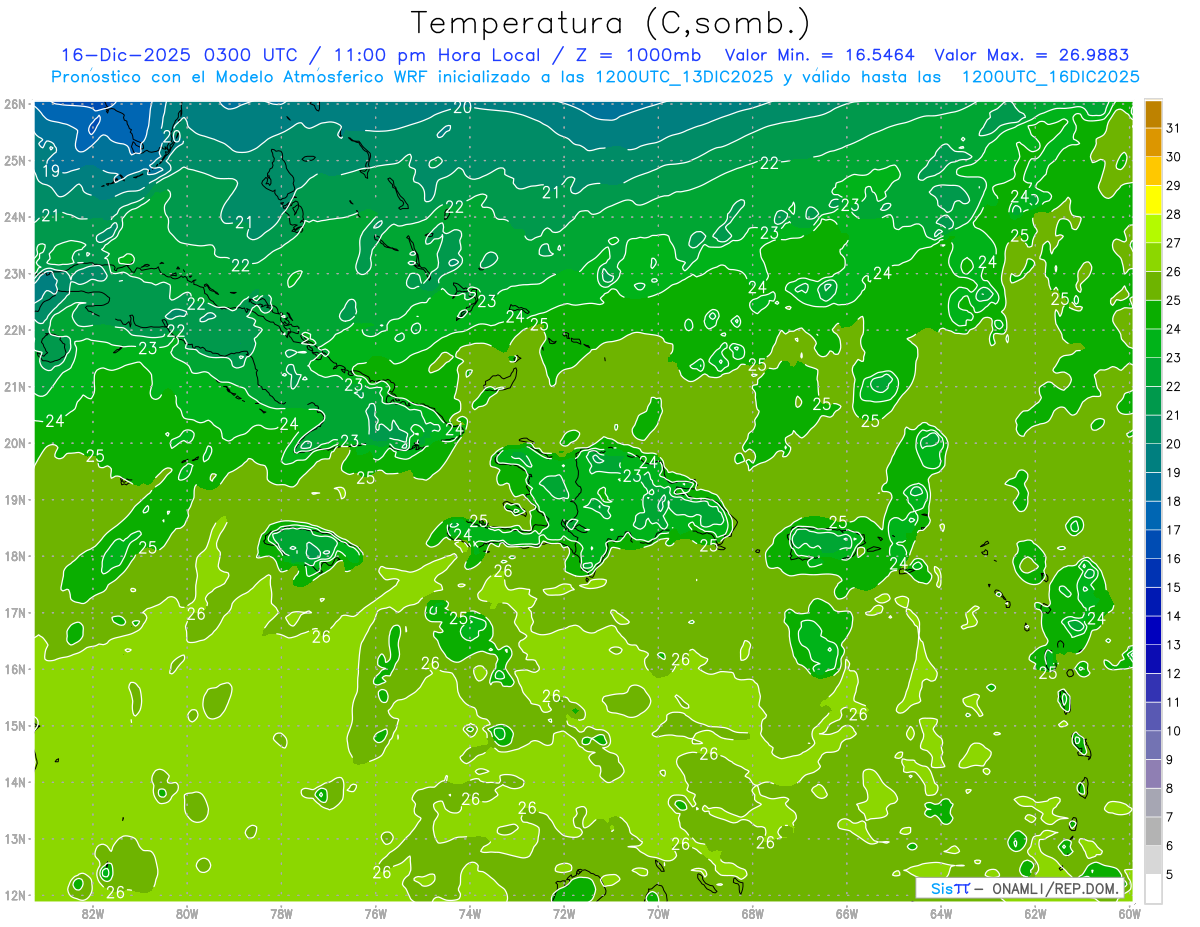
Task: Click the colorbar scale label 22
Action: 1173,387
